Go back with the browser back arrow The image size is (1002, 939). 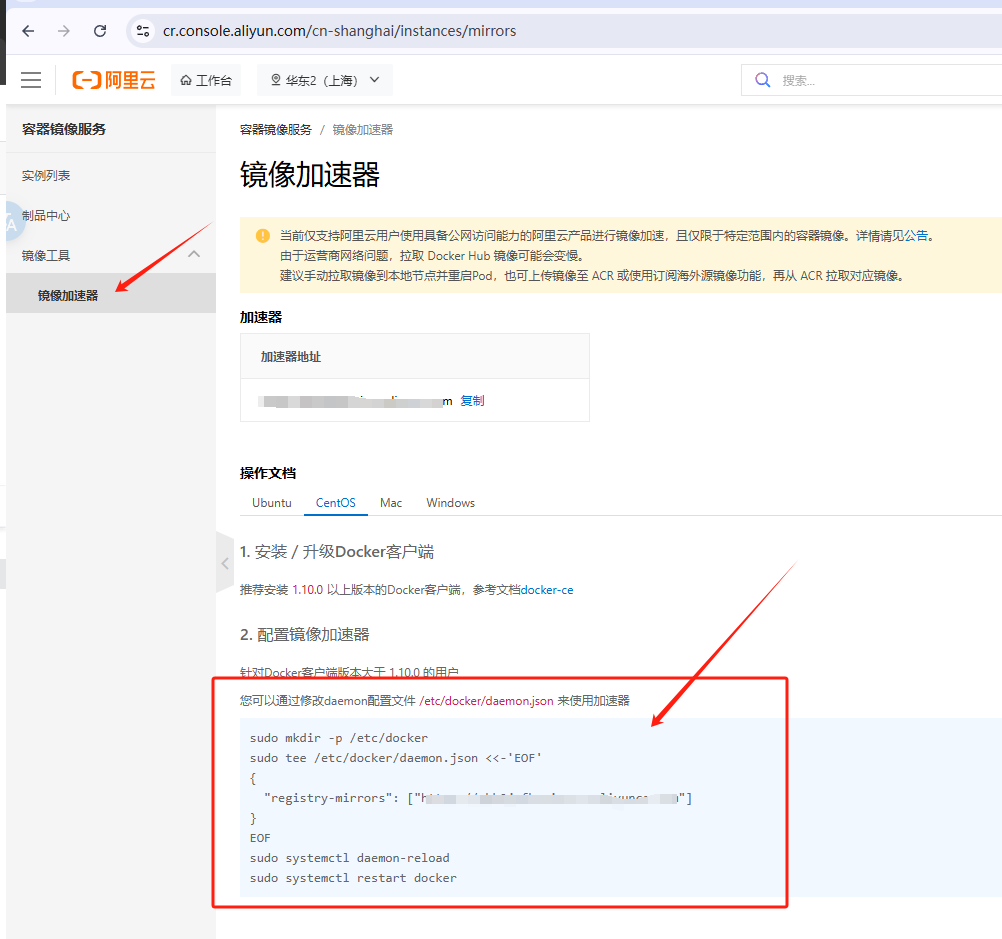(28, 31)
